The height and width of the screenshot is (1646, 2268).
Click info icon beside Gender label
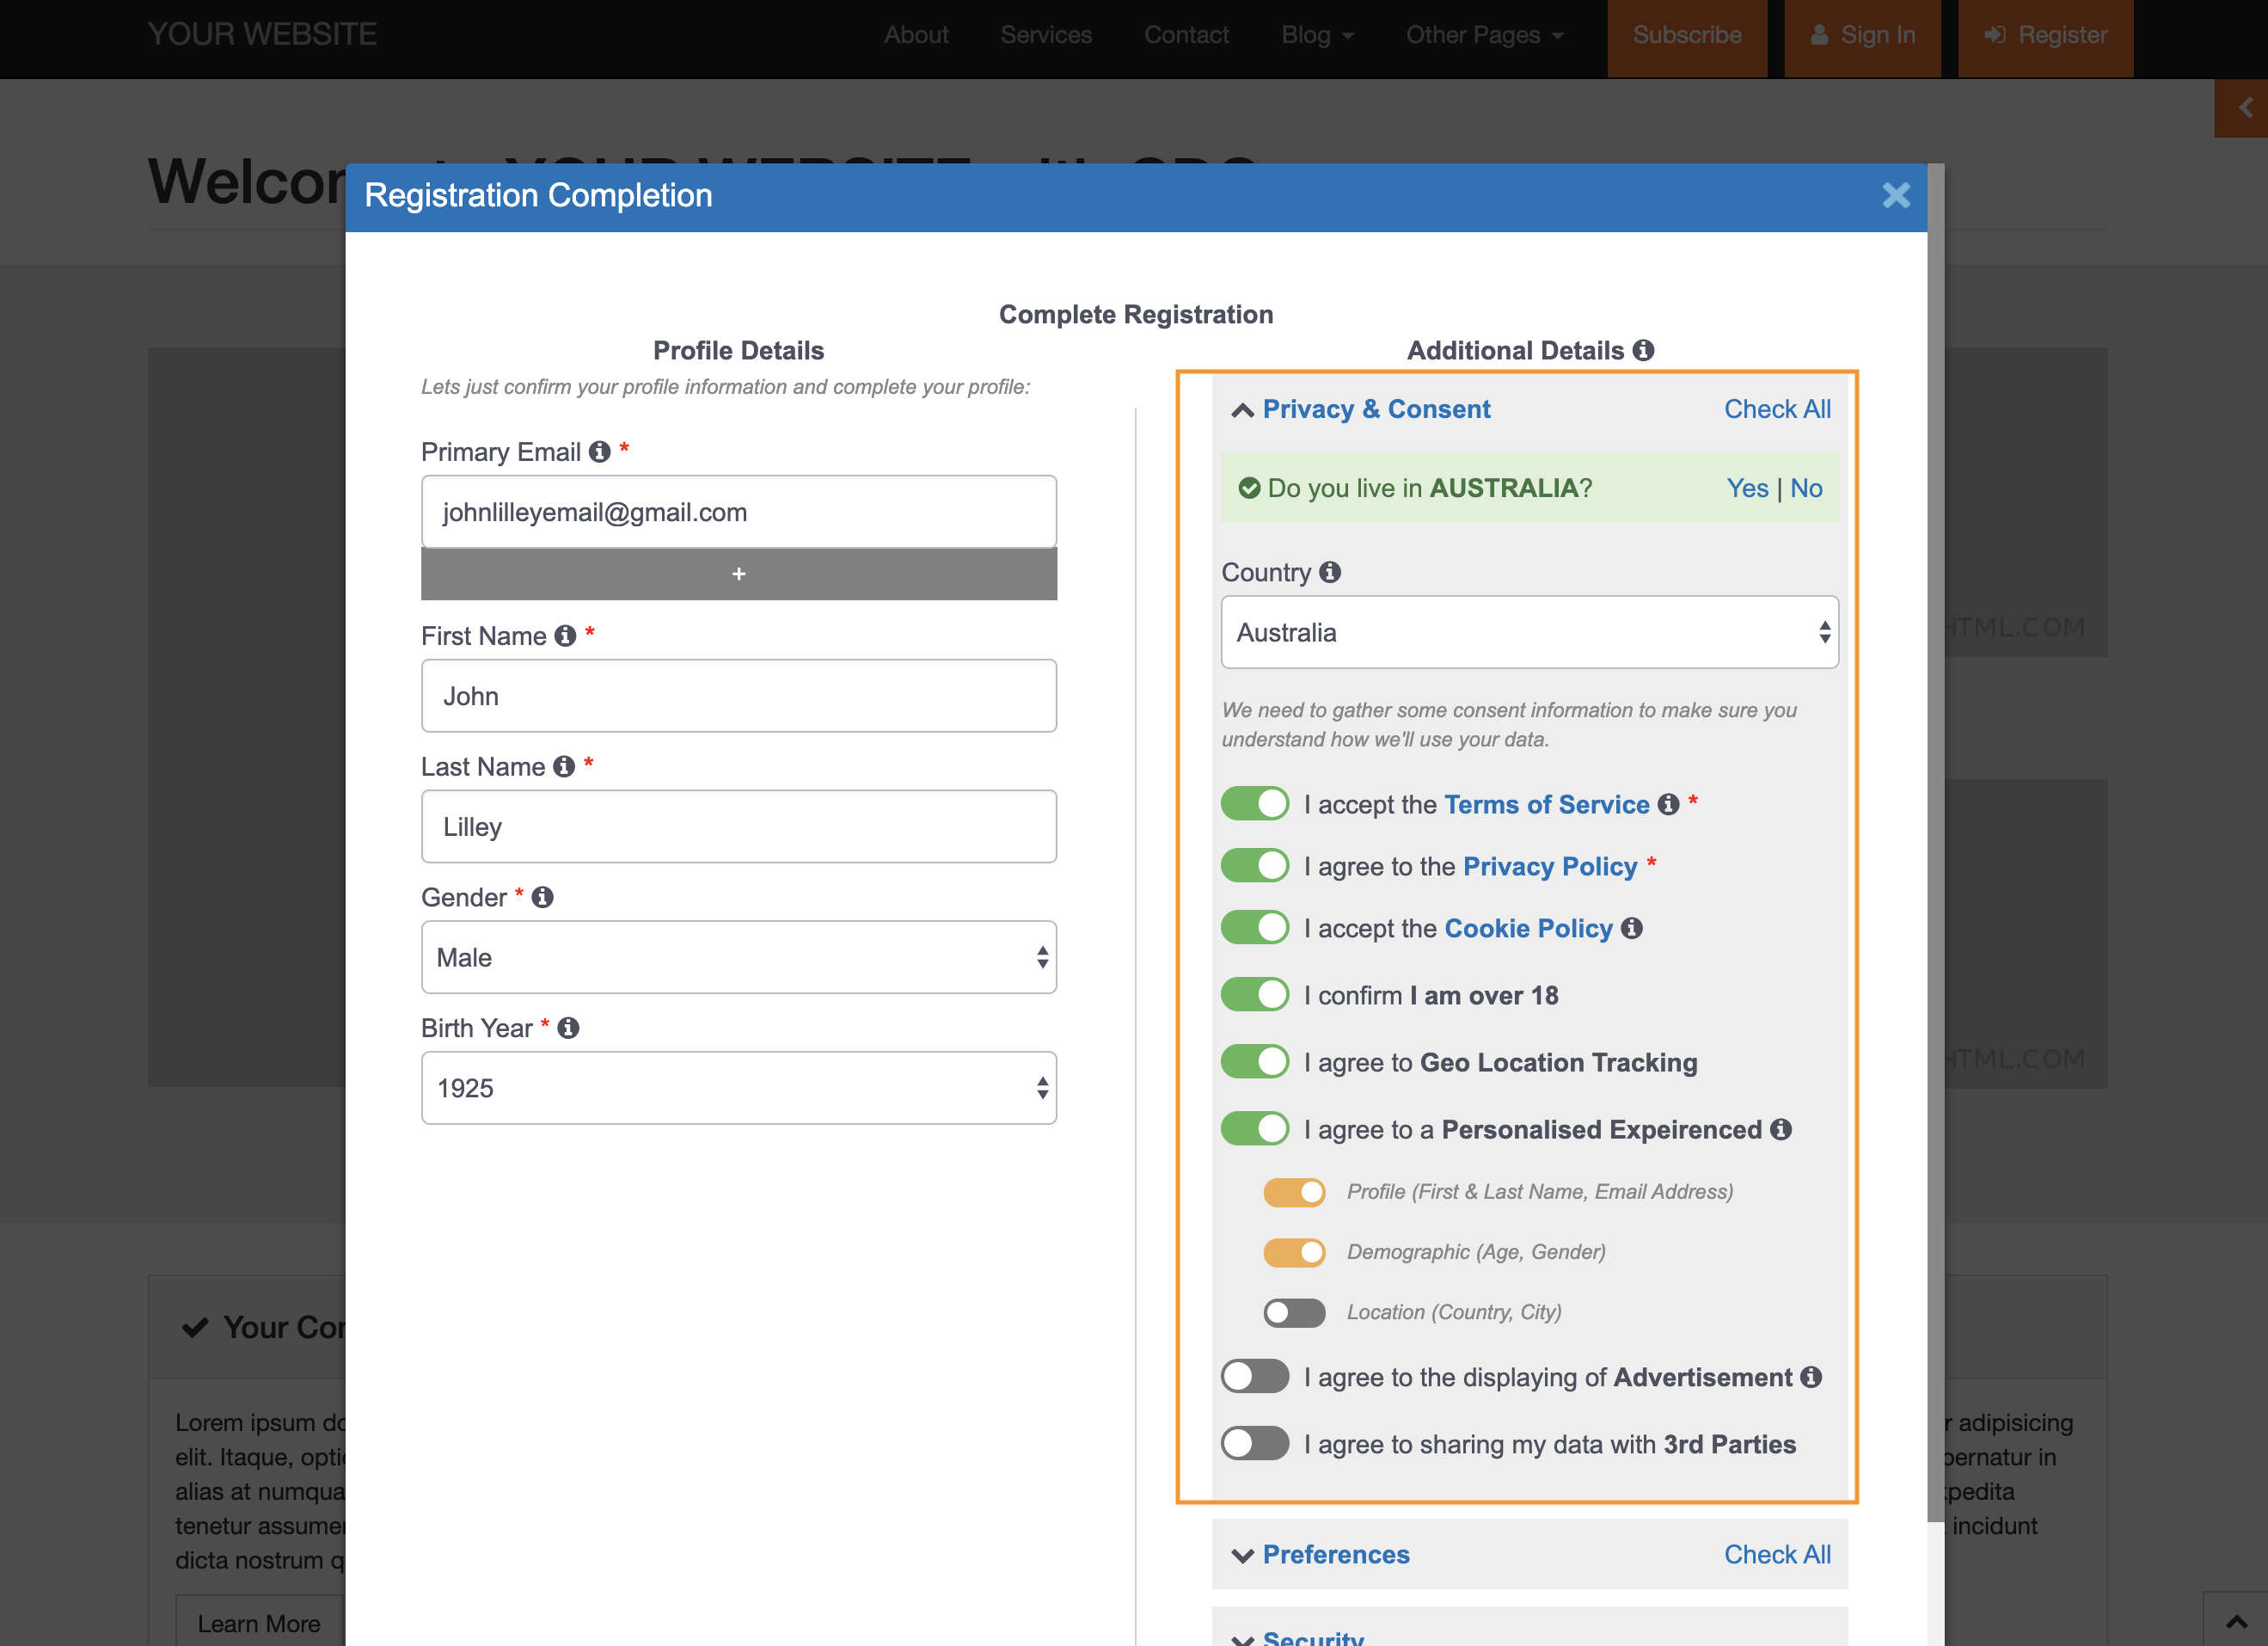(542, 897)
